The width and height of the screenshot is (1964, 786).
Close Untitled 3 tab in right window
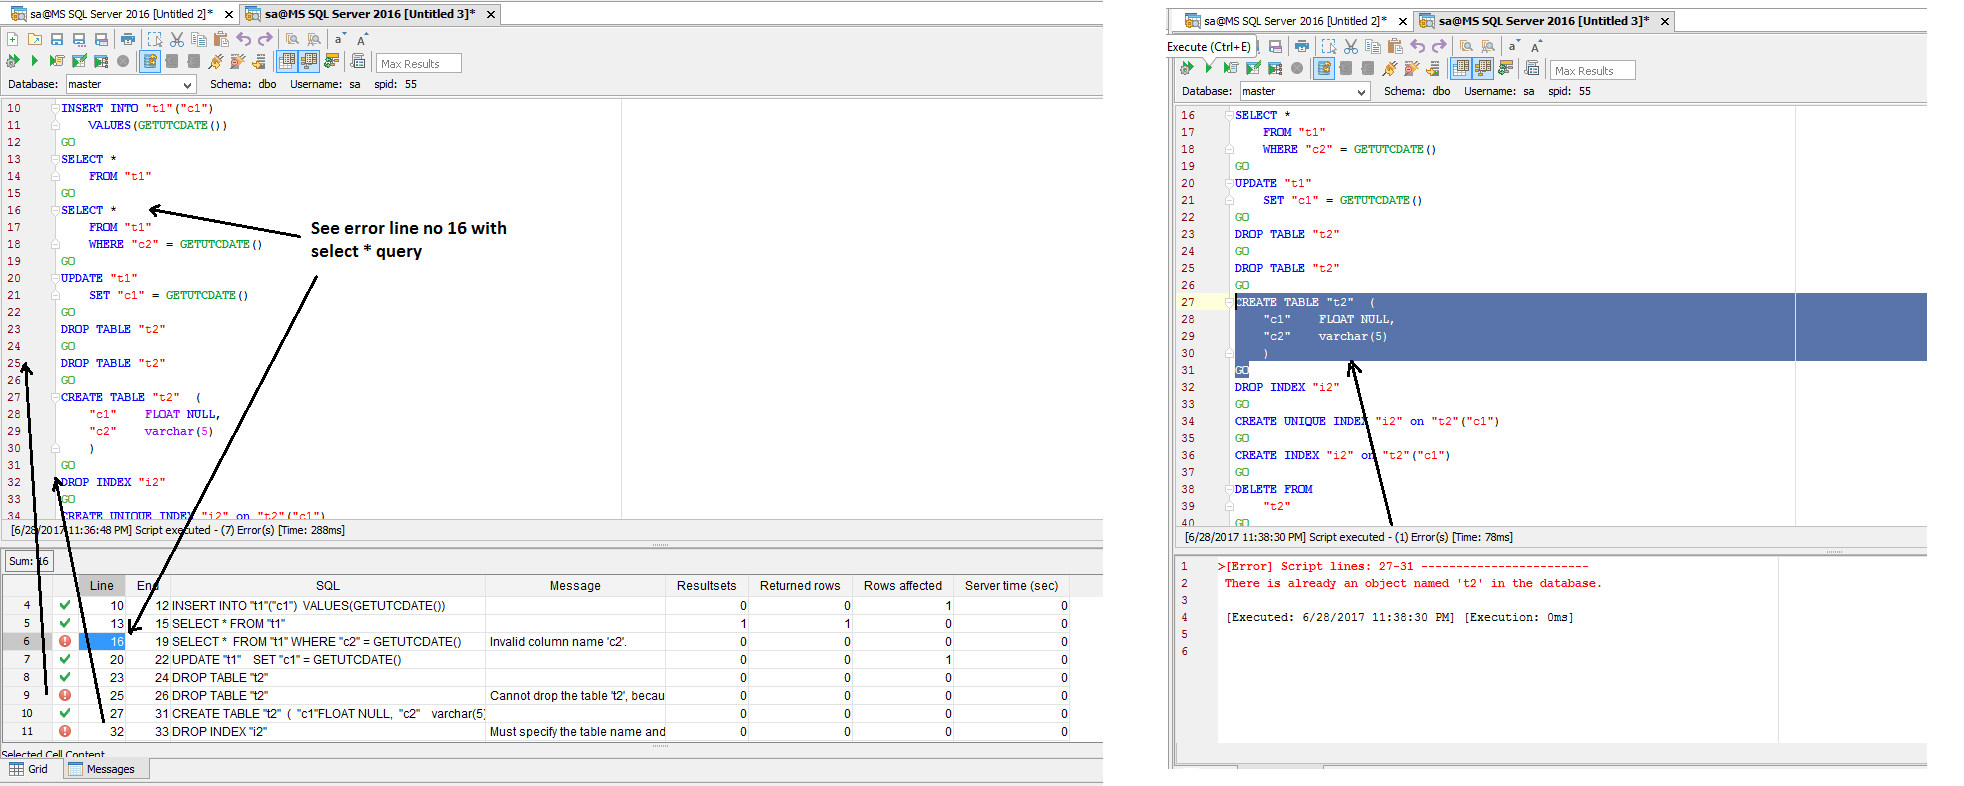click(x=1665, y=22)
